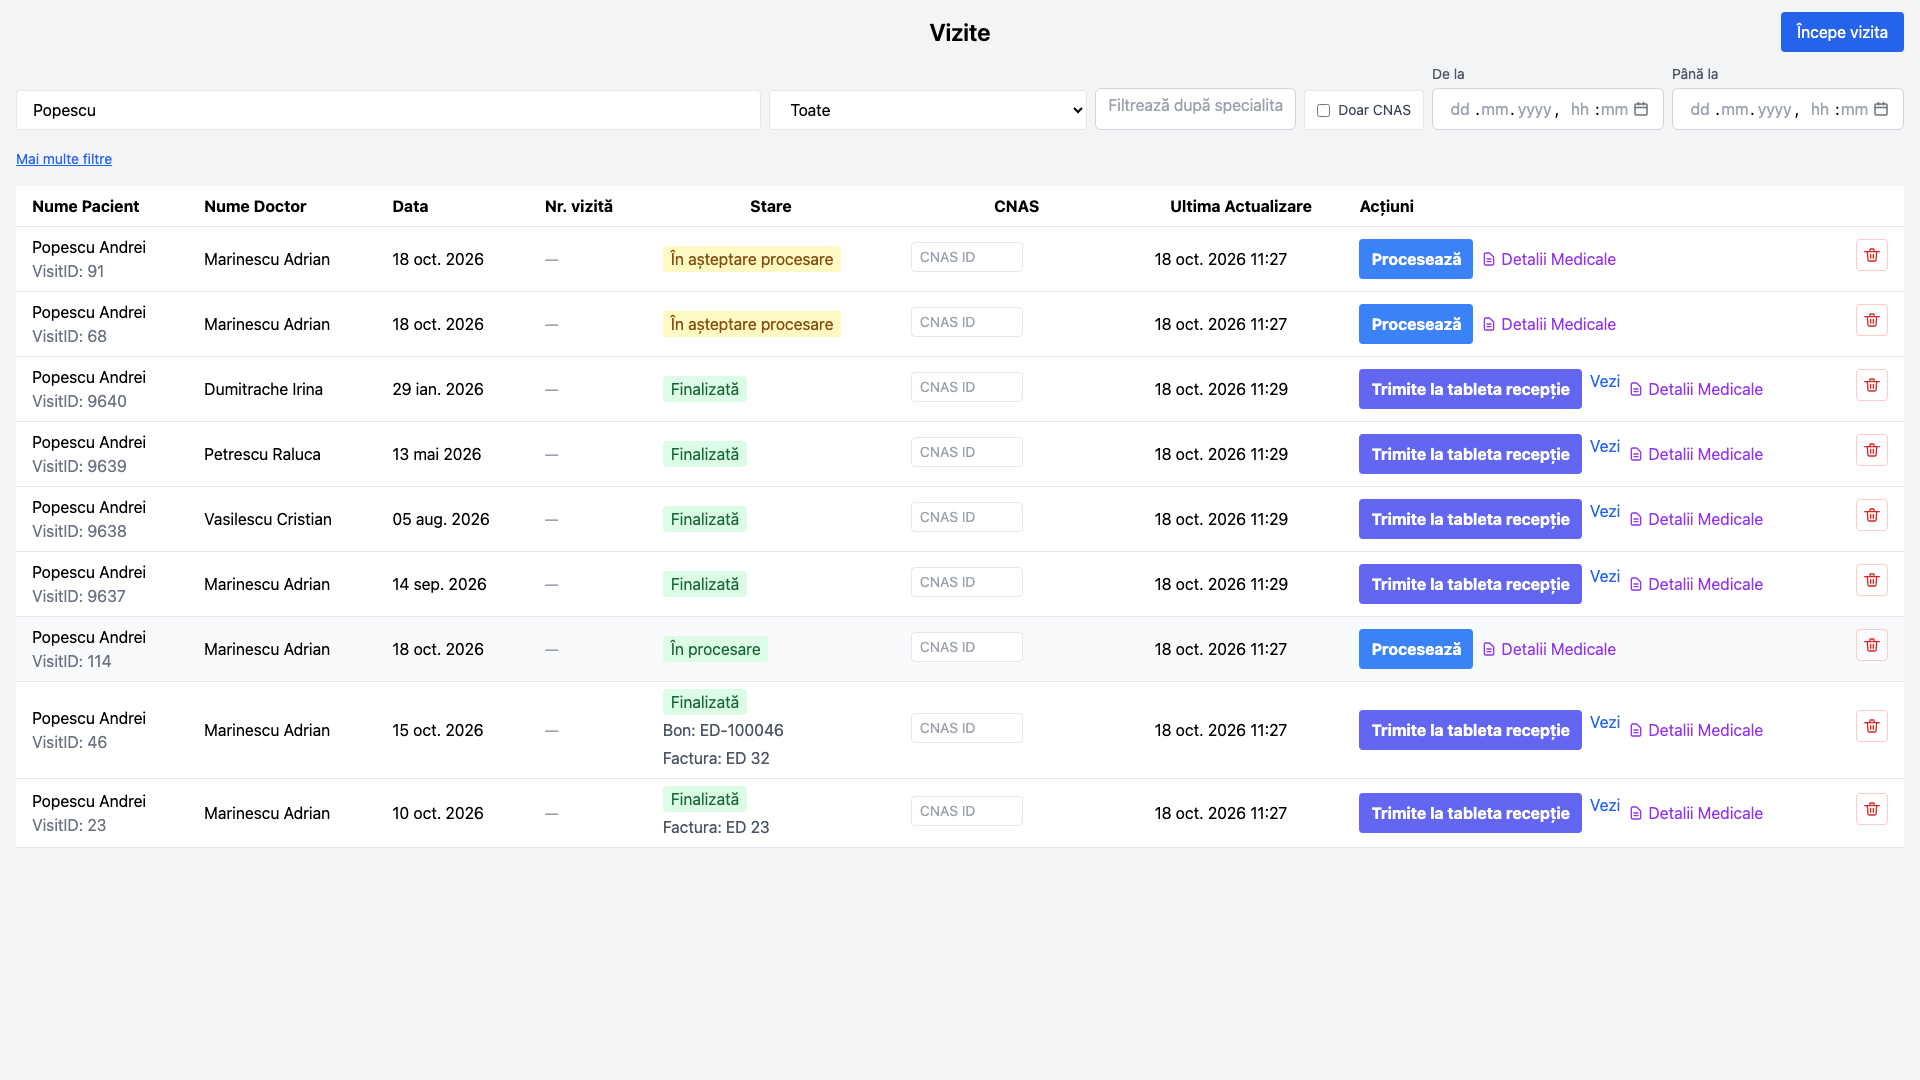This screenshot has height=1080, width=1920.
Task: Click trash icon for VisitID 9639
Action: (1871, 450)
